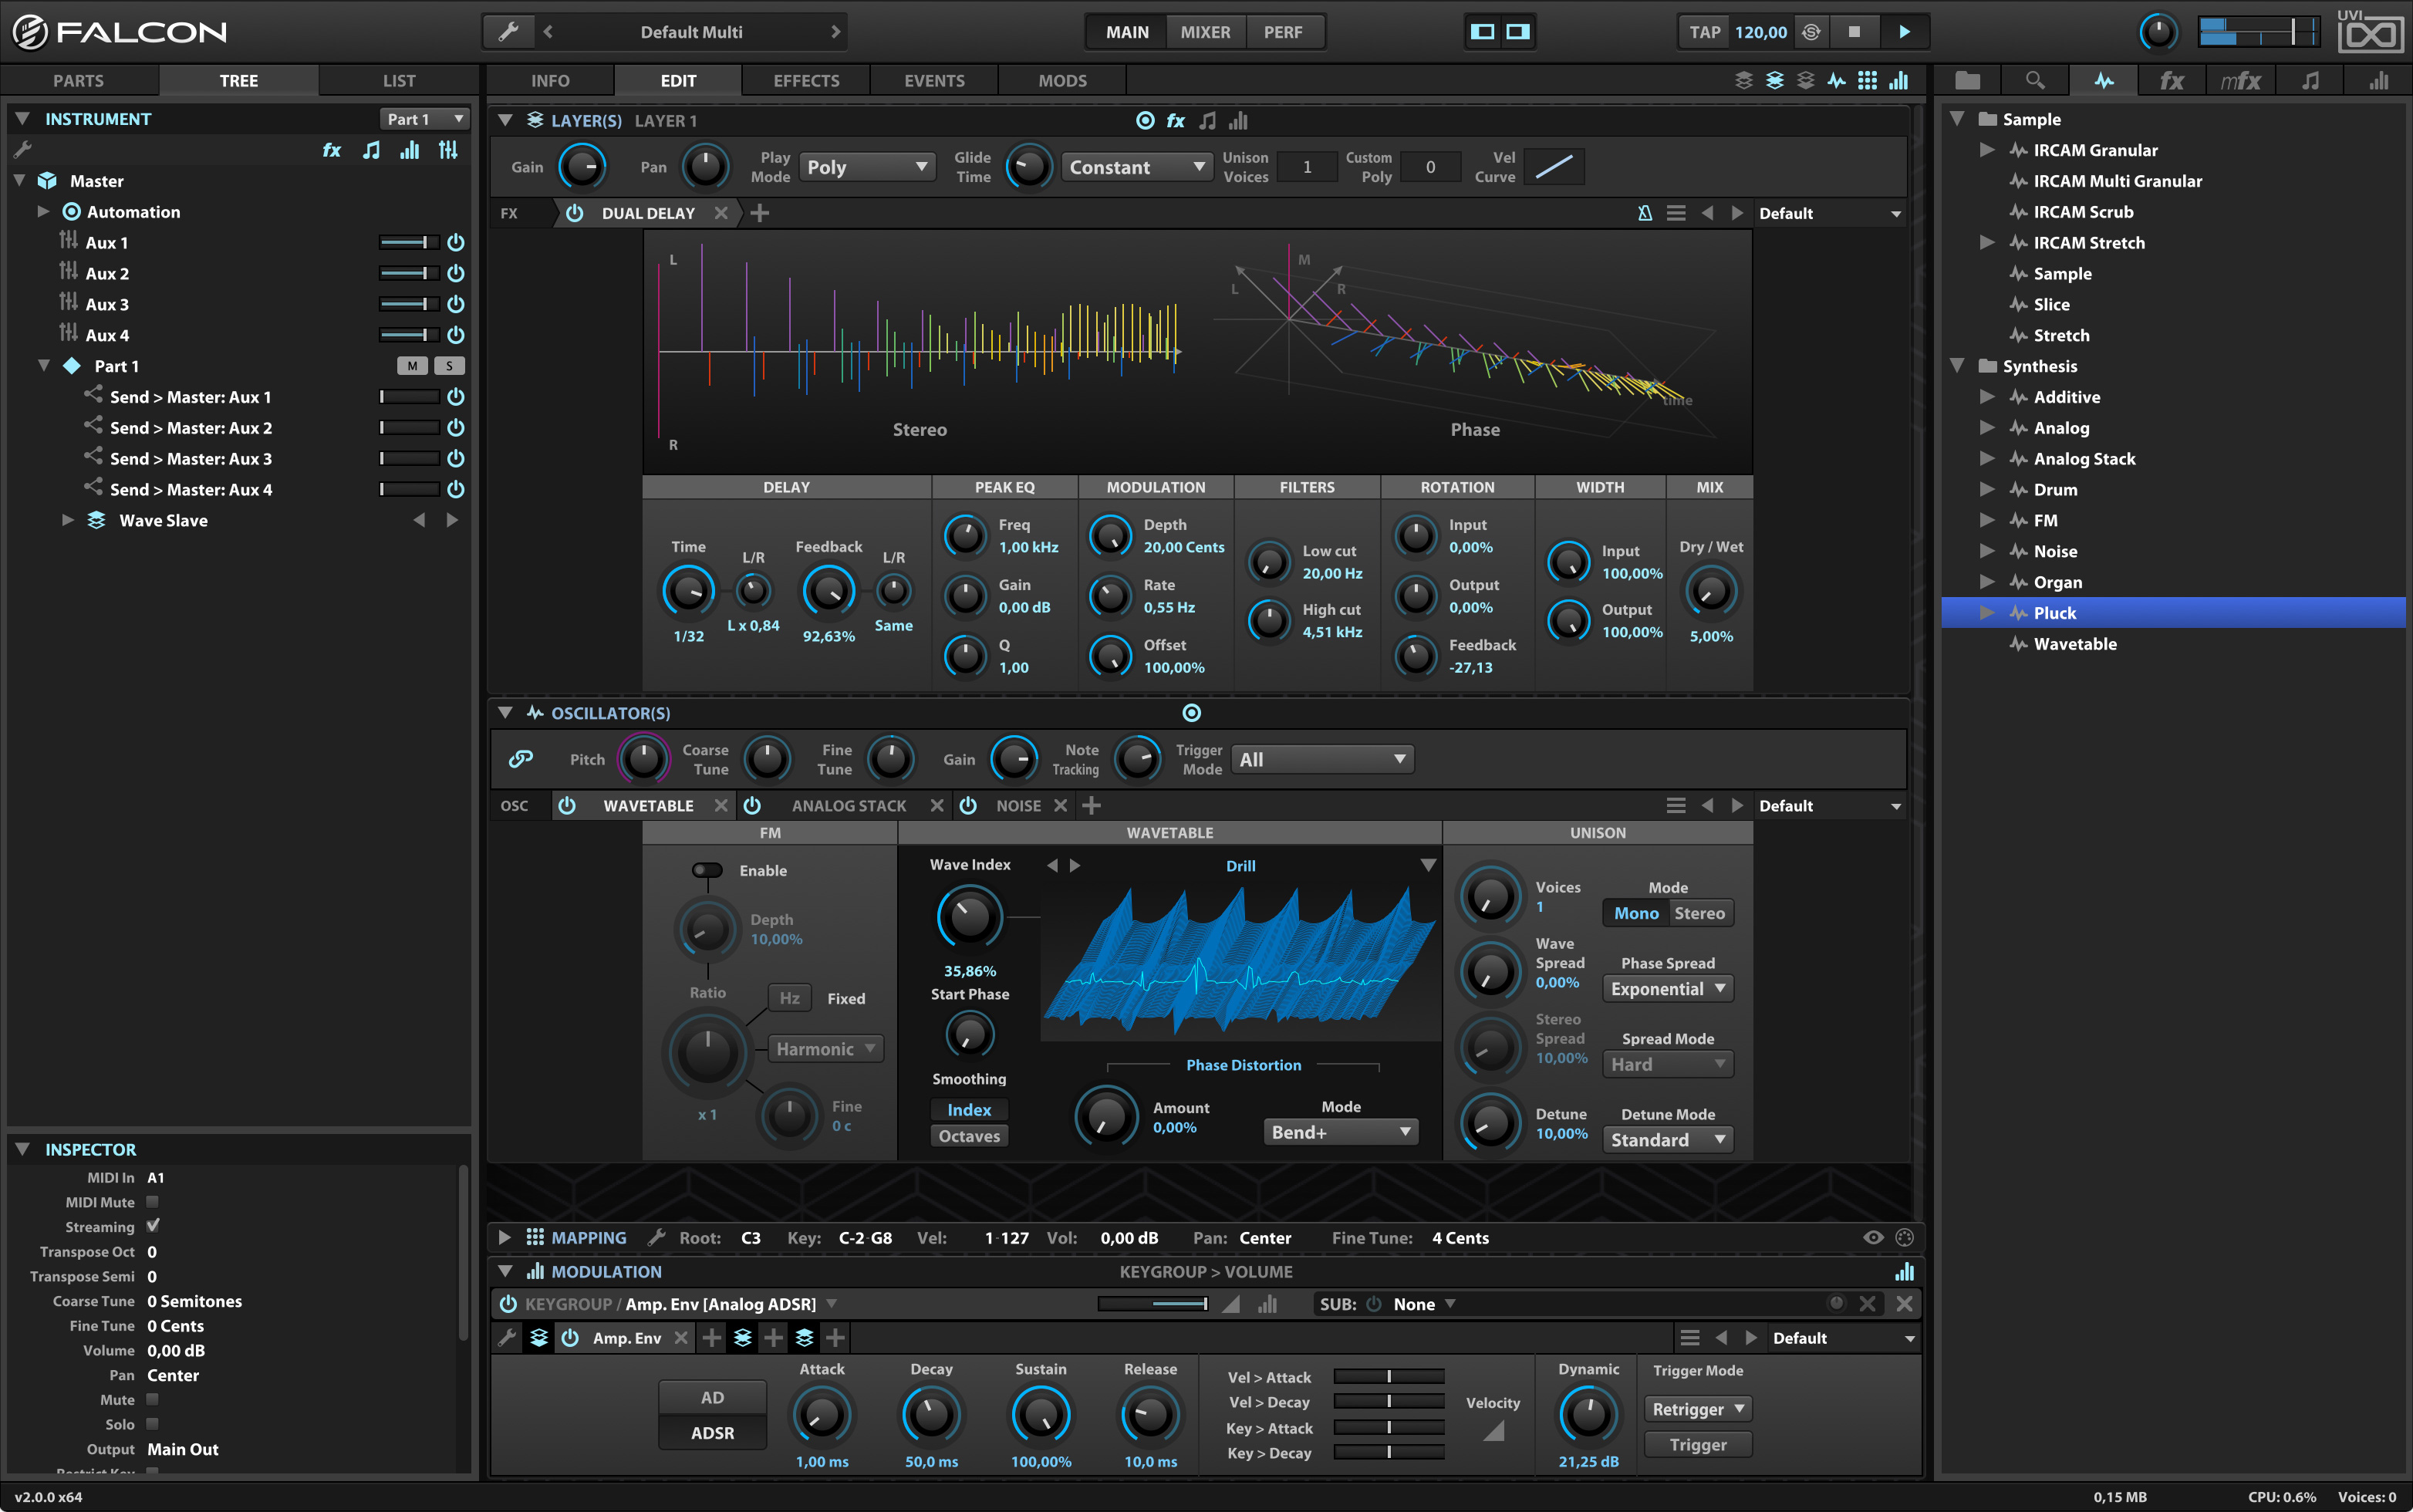The image size is (2413, 1512).
Task: Click the Hz ratio button
Action: pos(789,998)
